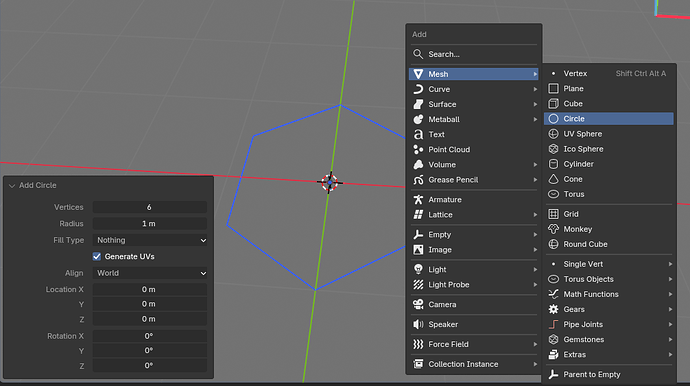690x386 pixels.
Task: Expand the Gemstones submenu arrow
Action: [x=670, y=339]
